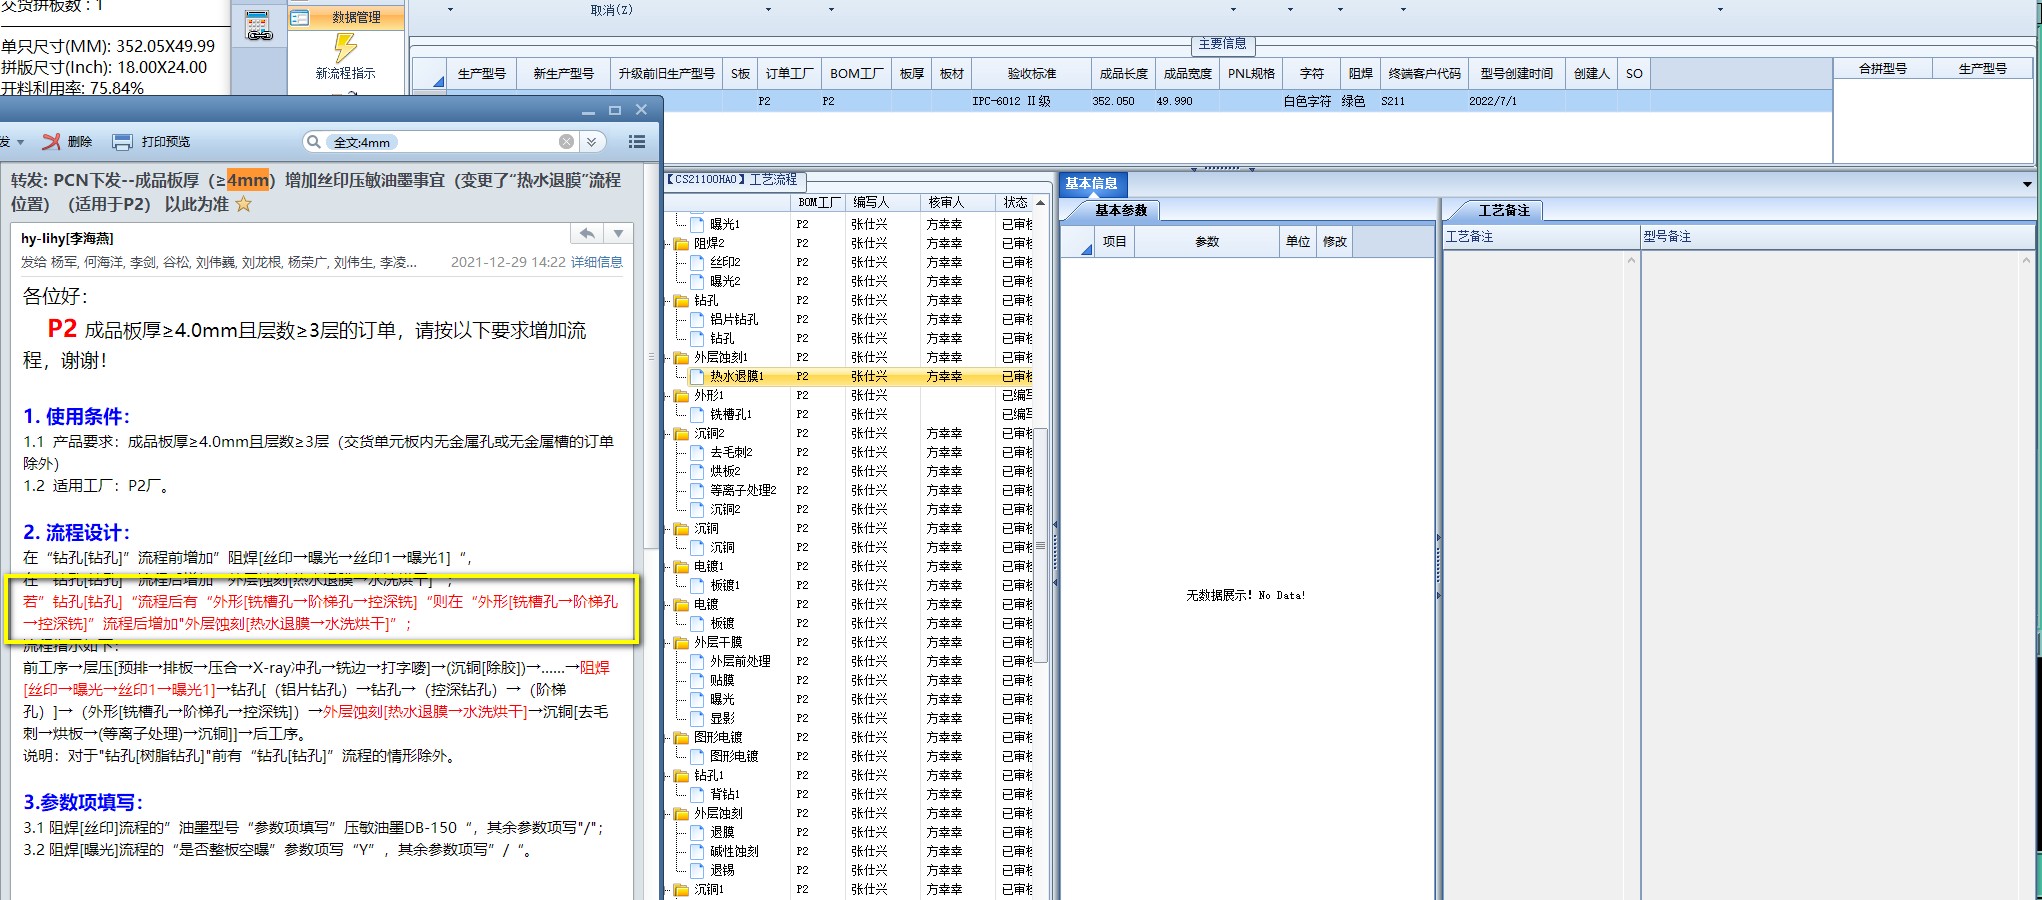Click the magnifier icon in mail search box
This screenshot has height=900, width=2042.
coord(314,142)
